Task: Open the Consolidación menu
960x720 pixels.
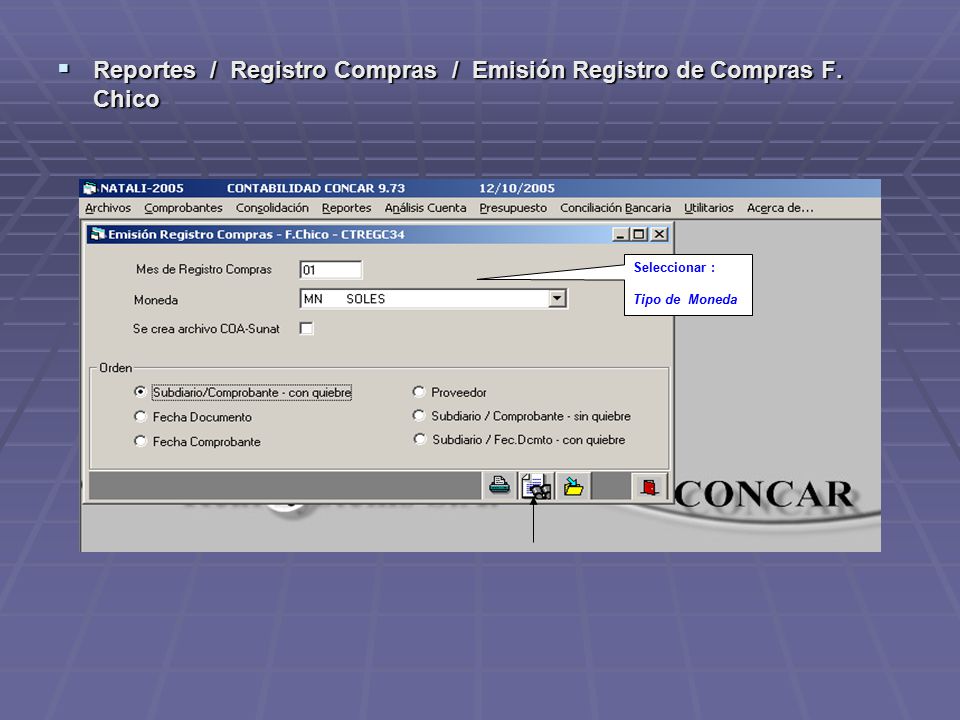Action: (272, 208)
